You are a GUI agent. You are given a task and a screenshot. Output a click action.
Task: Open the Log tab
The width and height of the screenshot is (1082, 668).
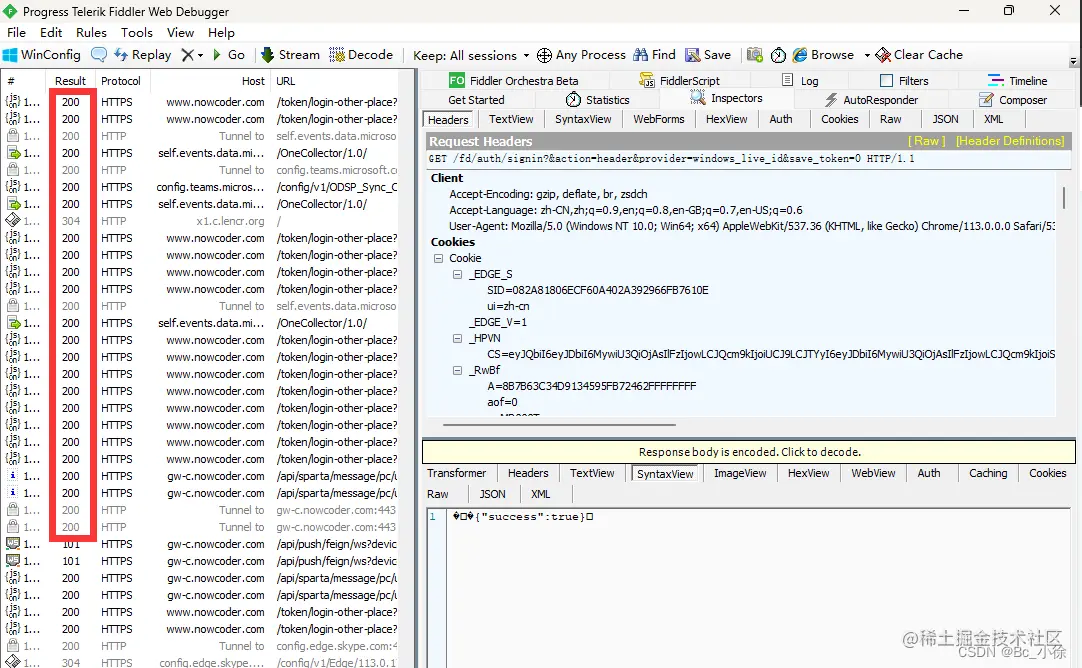(x=800, y=81)
